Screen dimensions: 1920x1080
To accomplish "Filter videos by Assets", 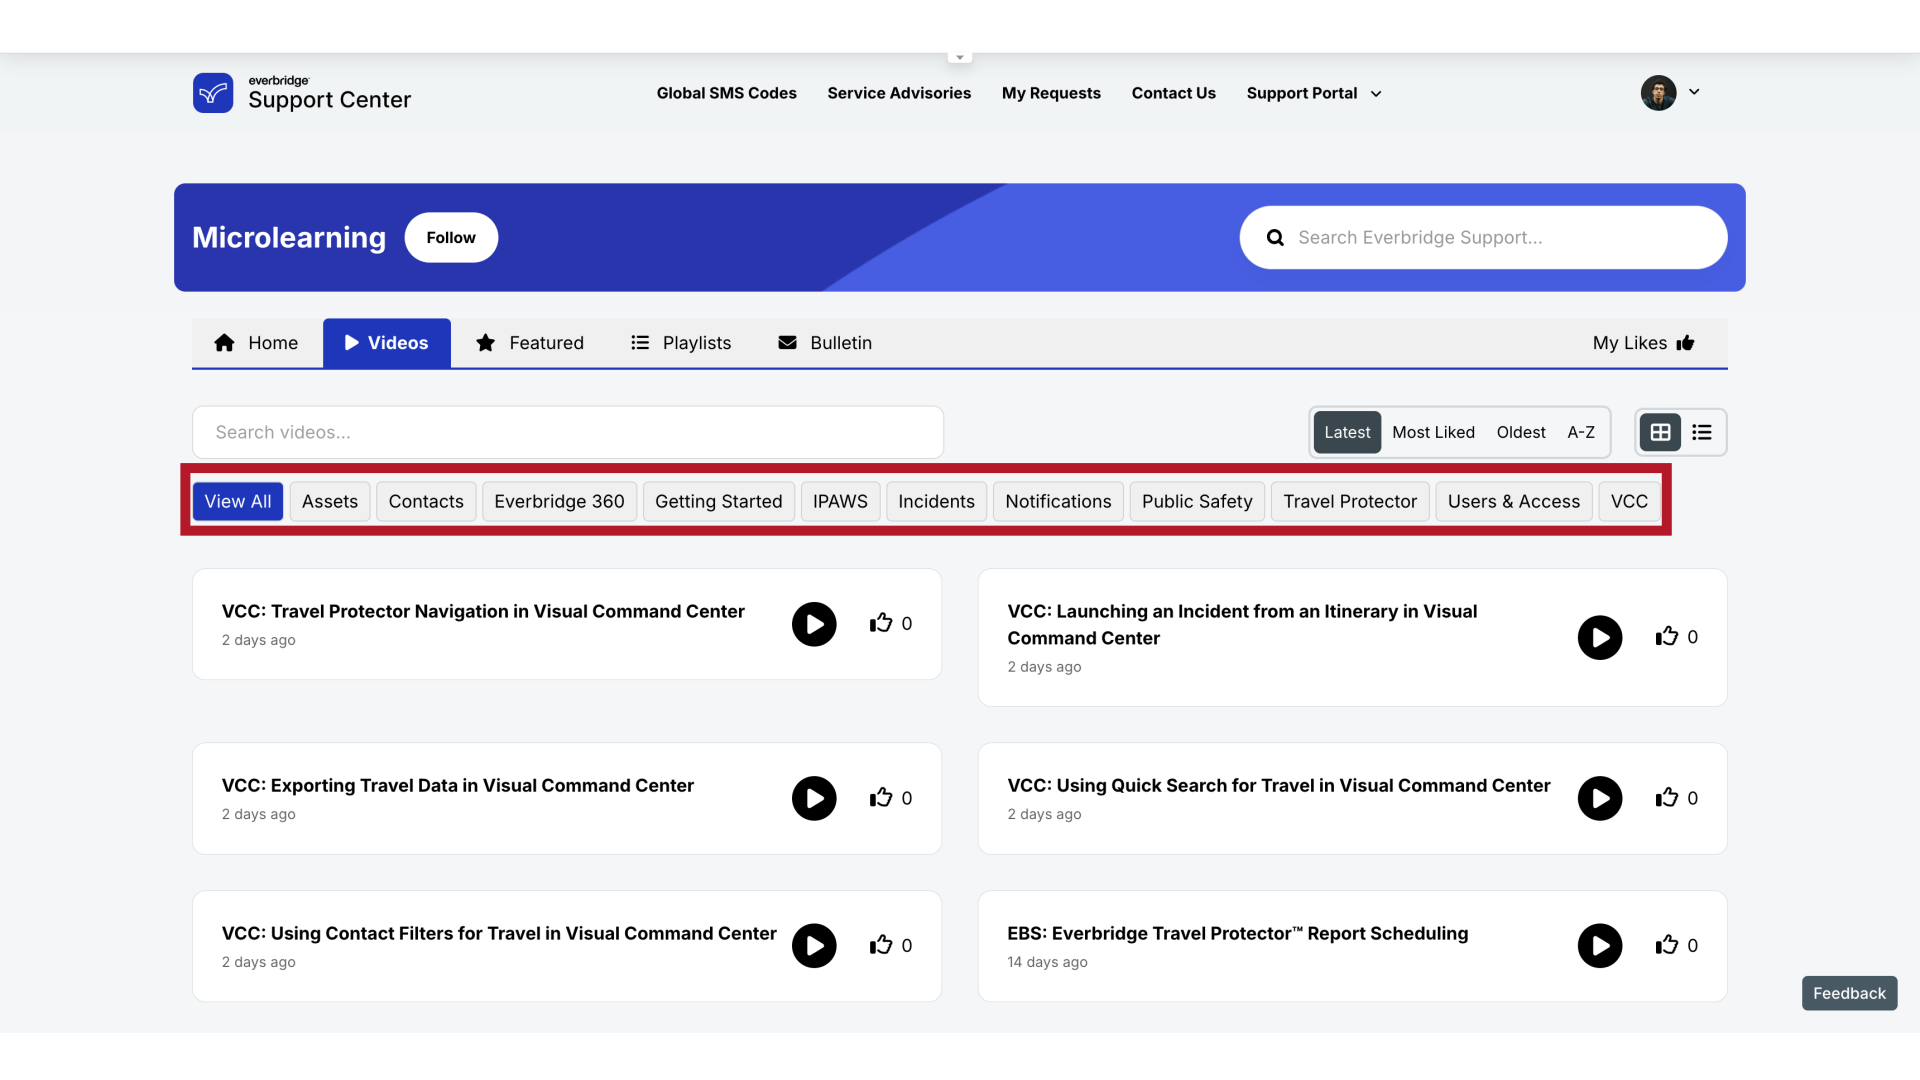I will coord(330,501).
